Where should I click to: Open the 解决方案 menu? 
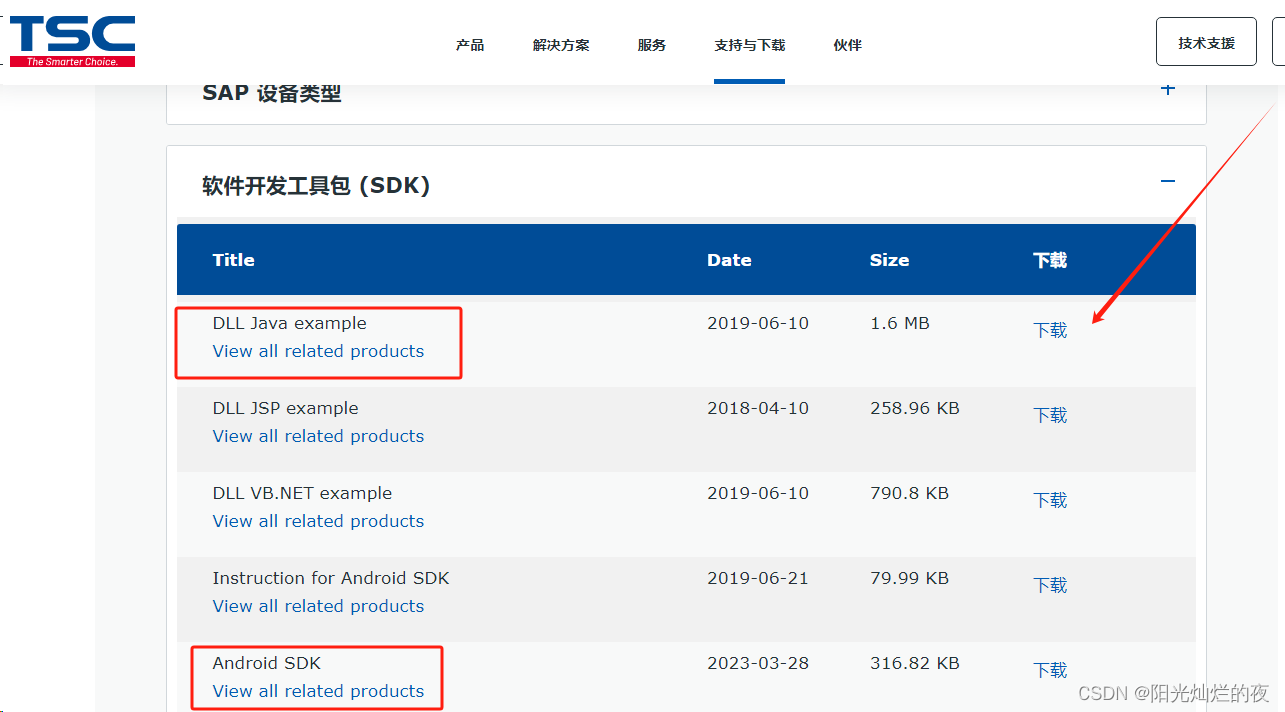click(561, 44)
